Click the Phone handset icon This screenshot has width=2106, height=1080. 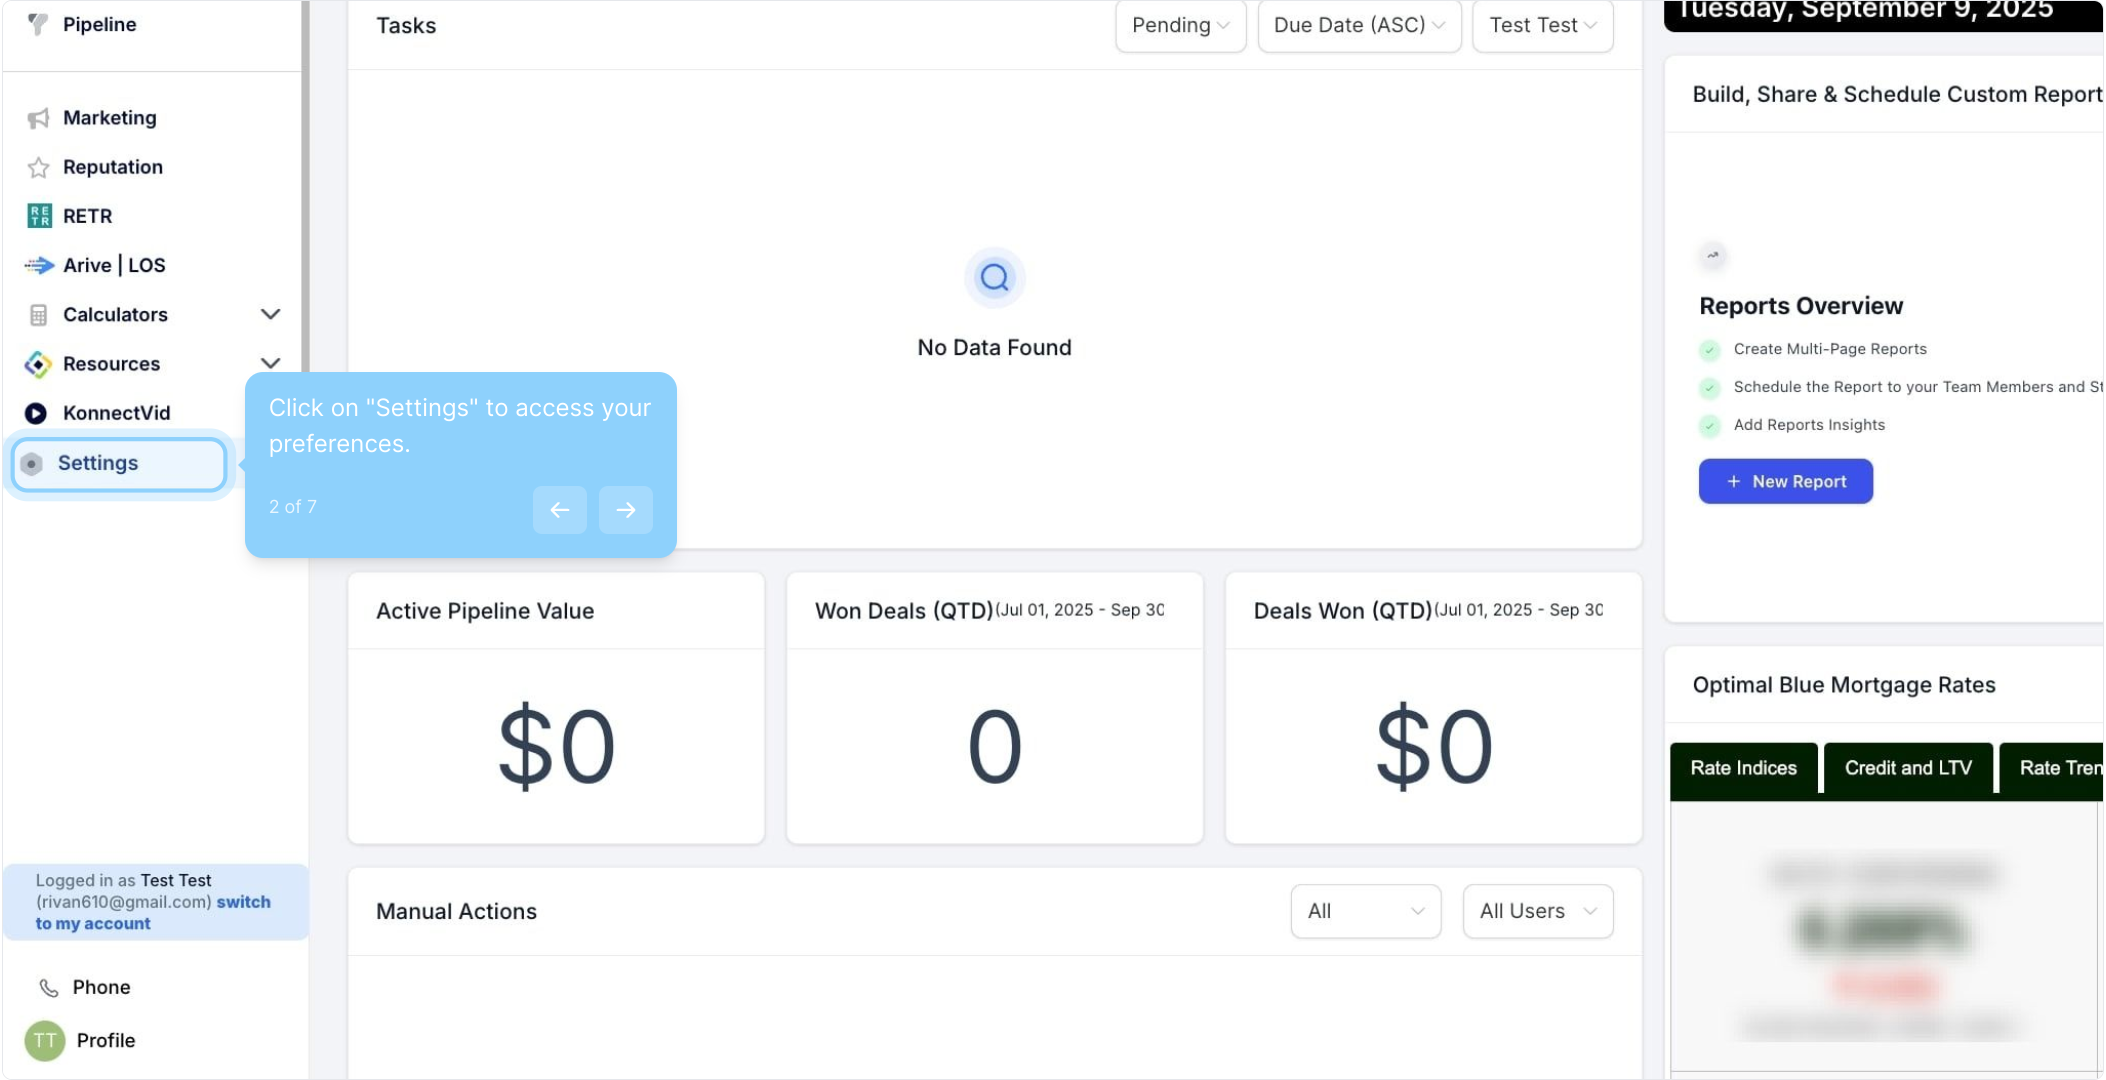click(48, 988)
